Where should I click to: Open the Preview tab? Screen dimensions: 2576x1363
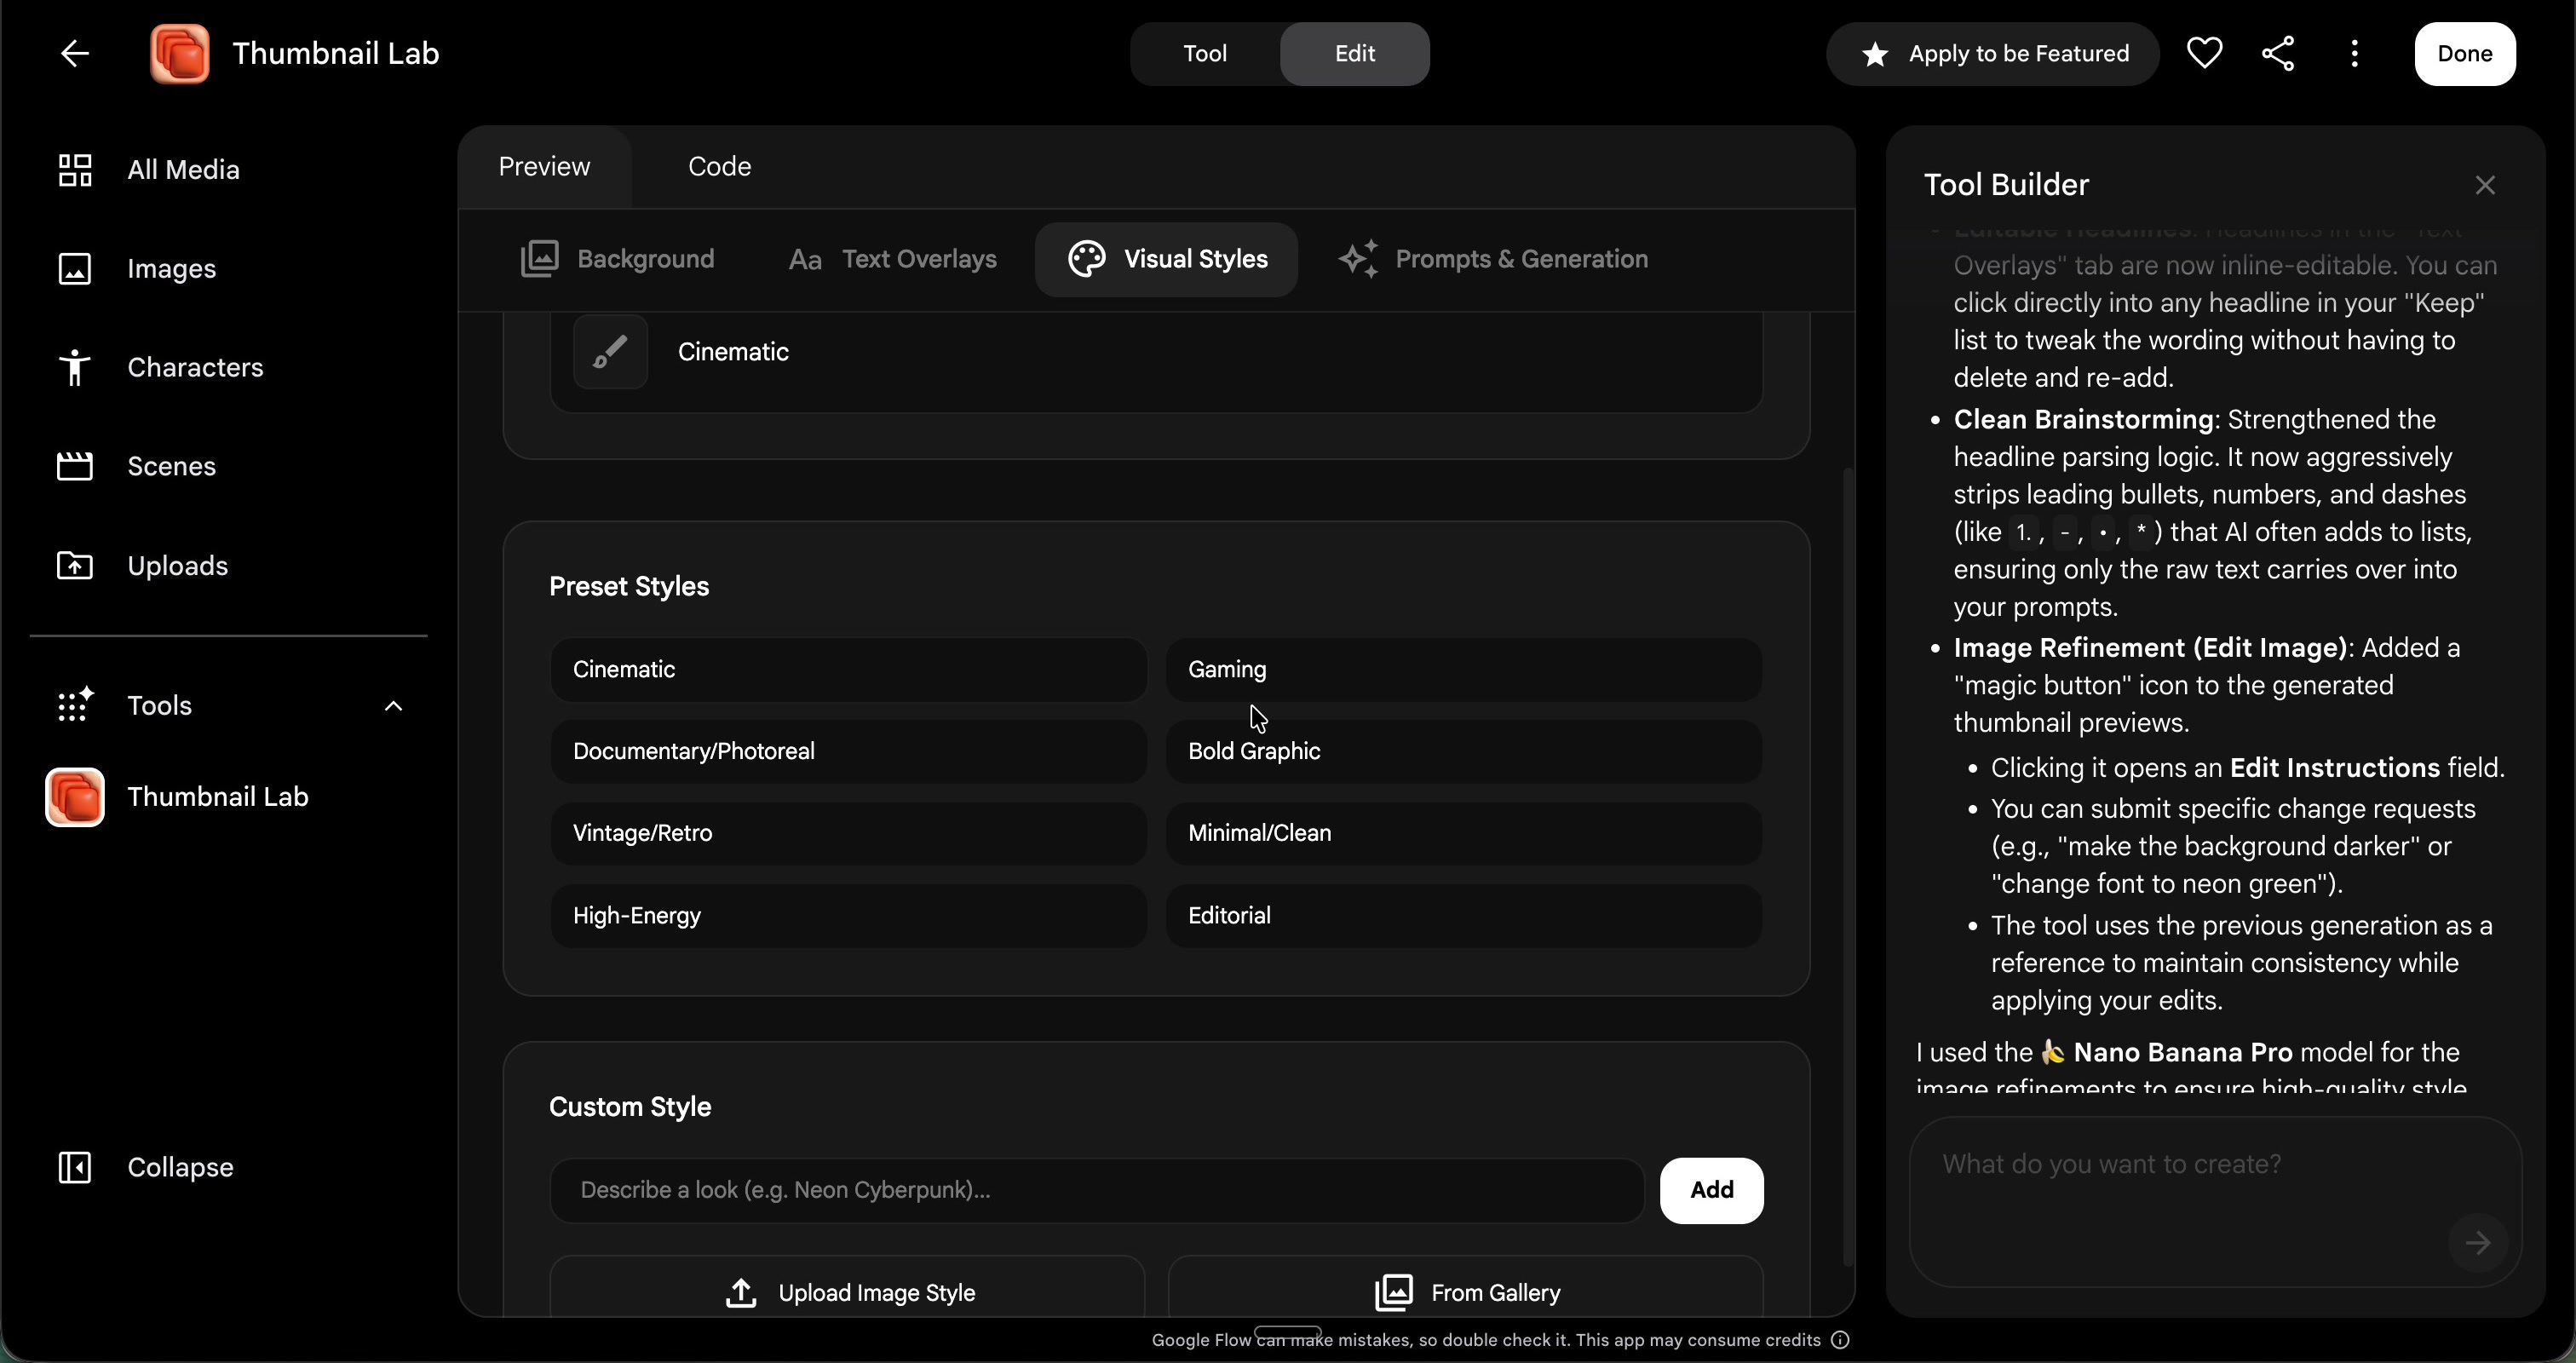(545, 167)
